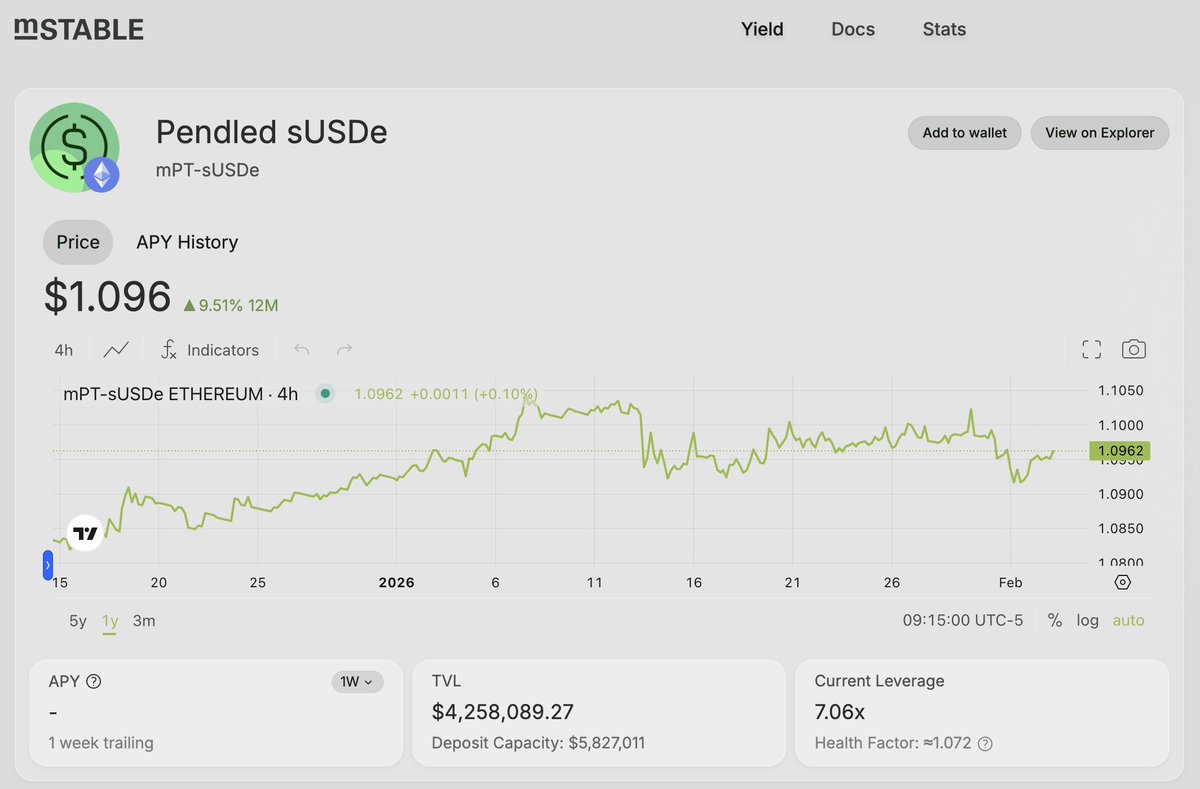The width and height of the screenshot is (1200, 789).
Task: Click the redo arrow in chart toolbar
Action: tap(344, 350)
